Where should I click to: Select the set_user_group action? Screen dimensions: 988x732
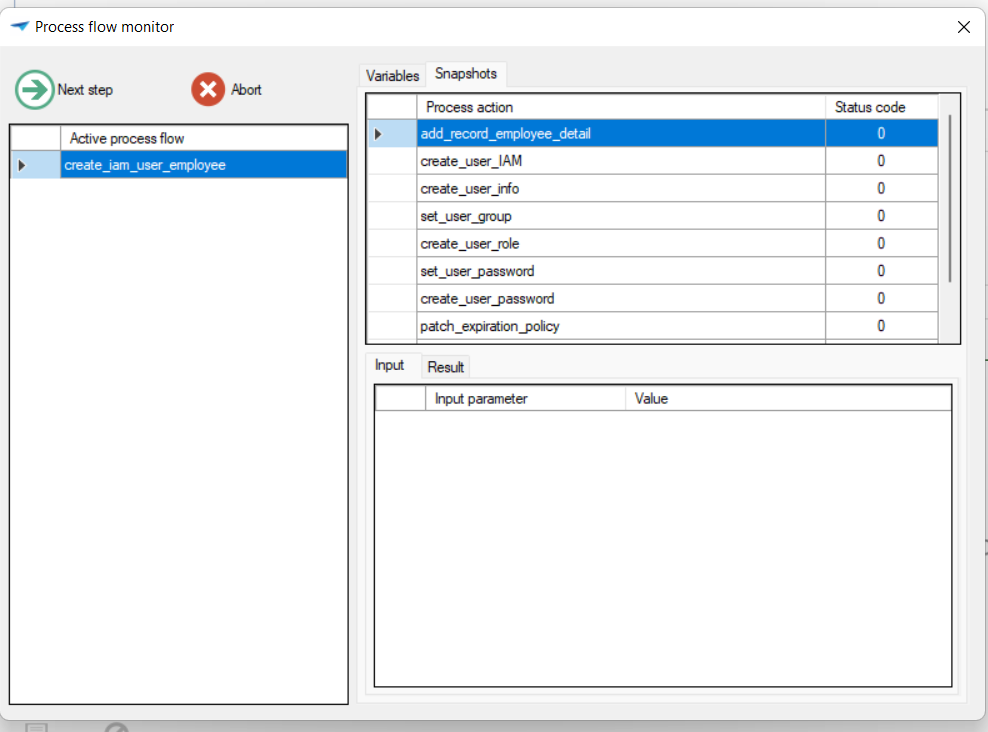[621, 216]
